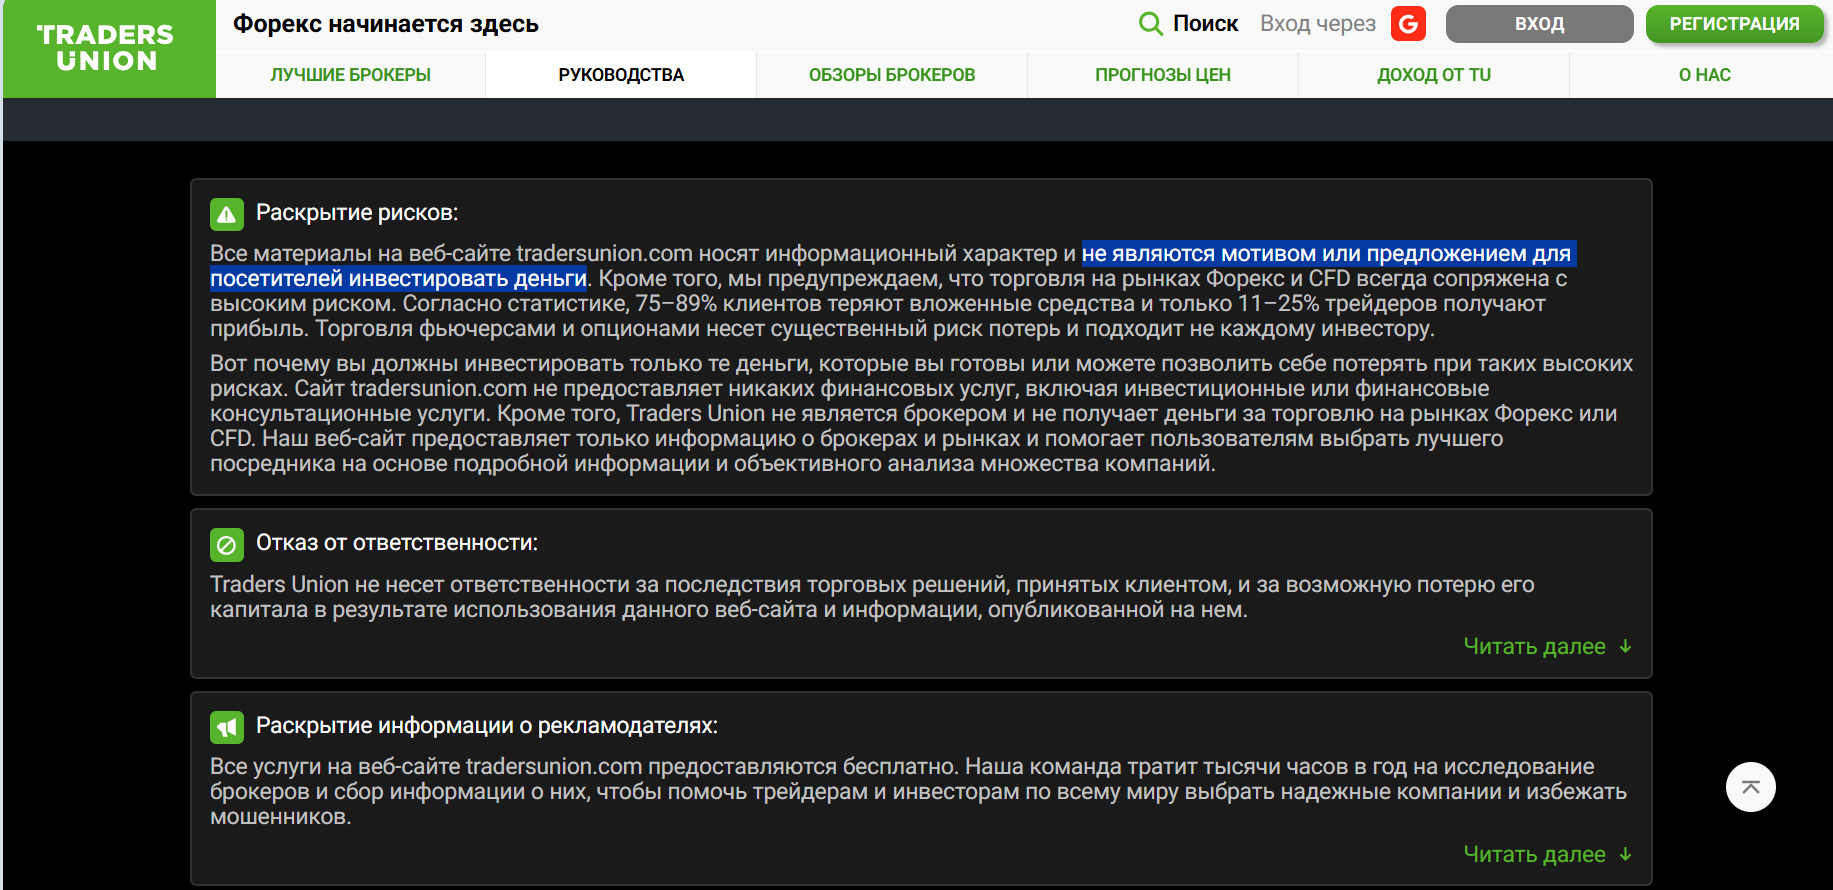This screenshot has height=890, width=1833.
Task: Click the text 75–89% клиентов теряют вложенные средства
Action: [x=856, y=303]
